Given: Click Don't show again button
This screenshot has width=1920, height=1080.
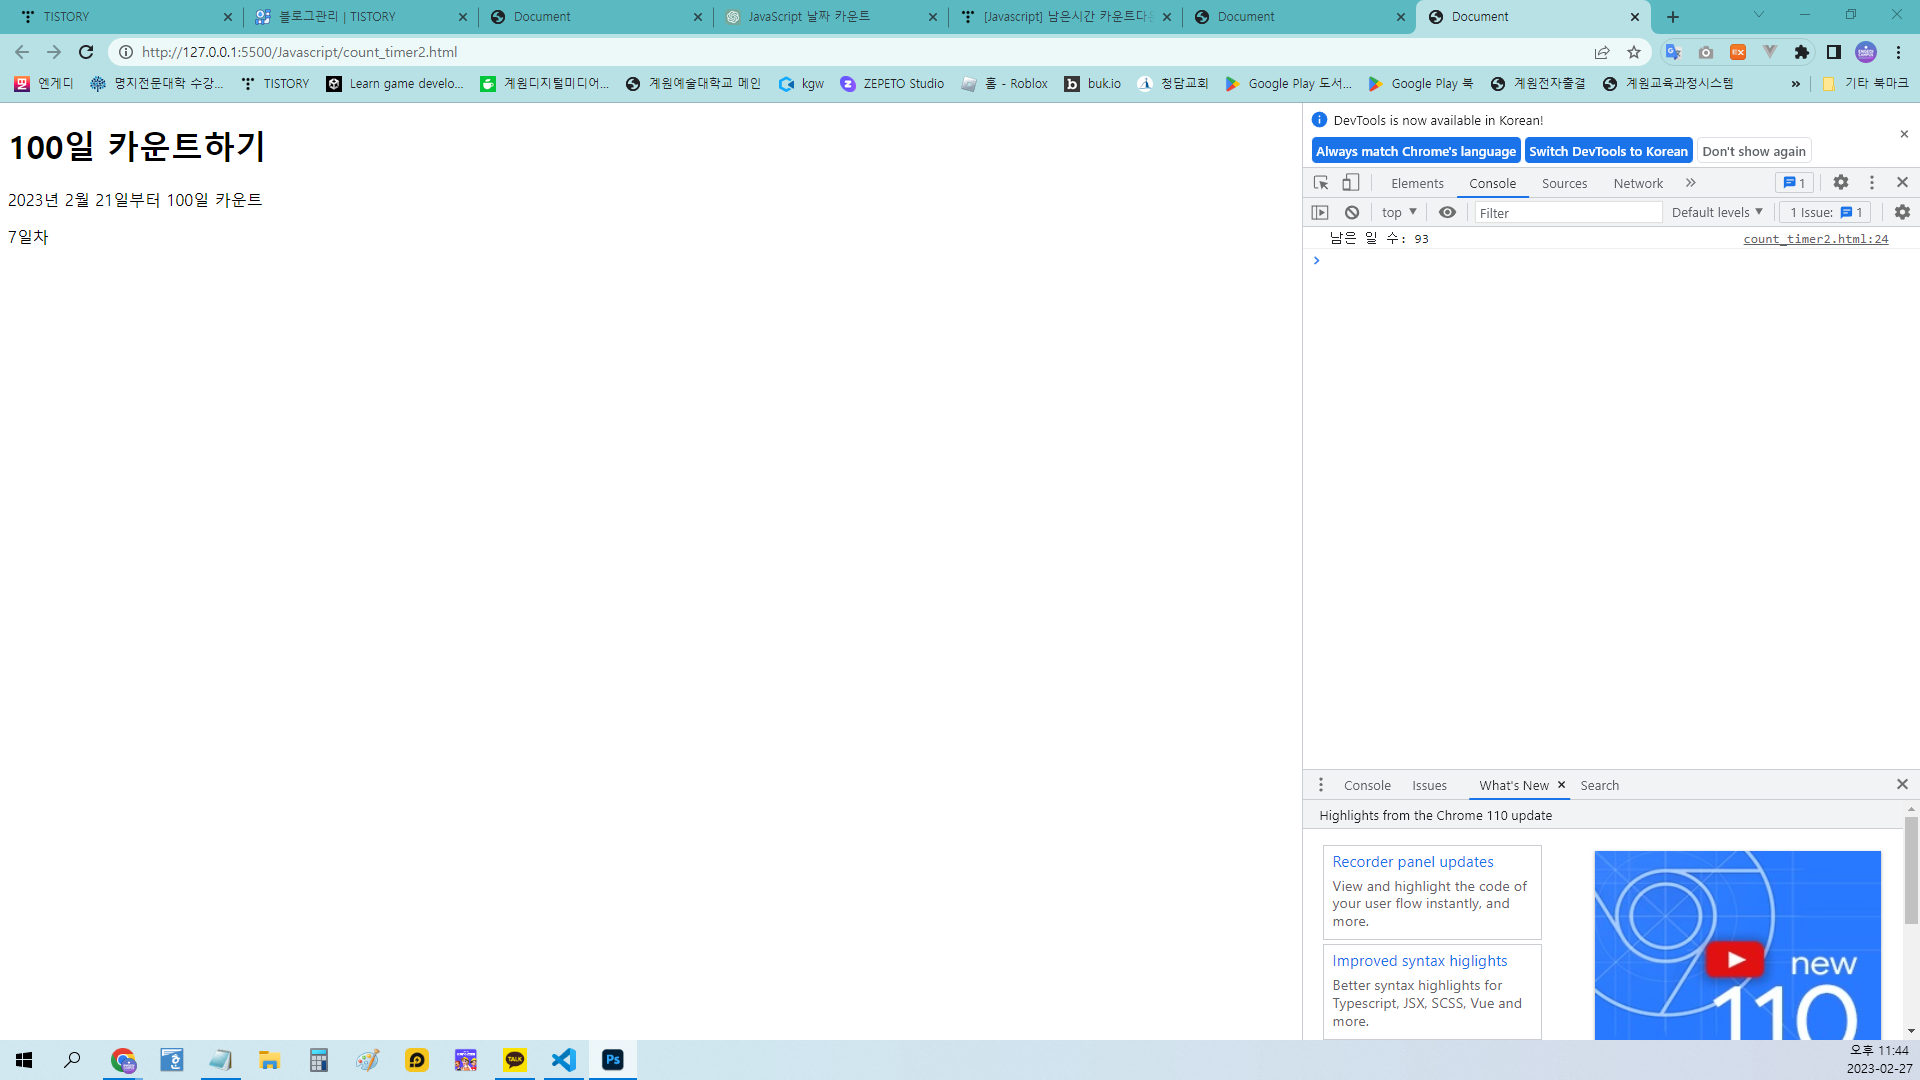Looking at the screenshot, I should pyautogui.click(x=1754, y=151).
